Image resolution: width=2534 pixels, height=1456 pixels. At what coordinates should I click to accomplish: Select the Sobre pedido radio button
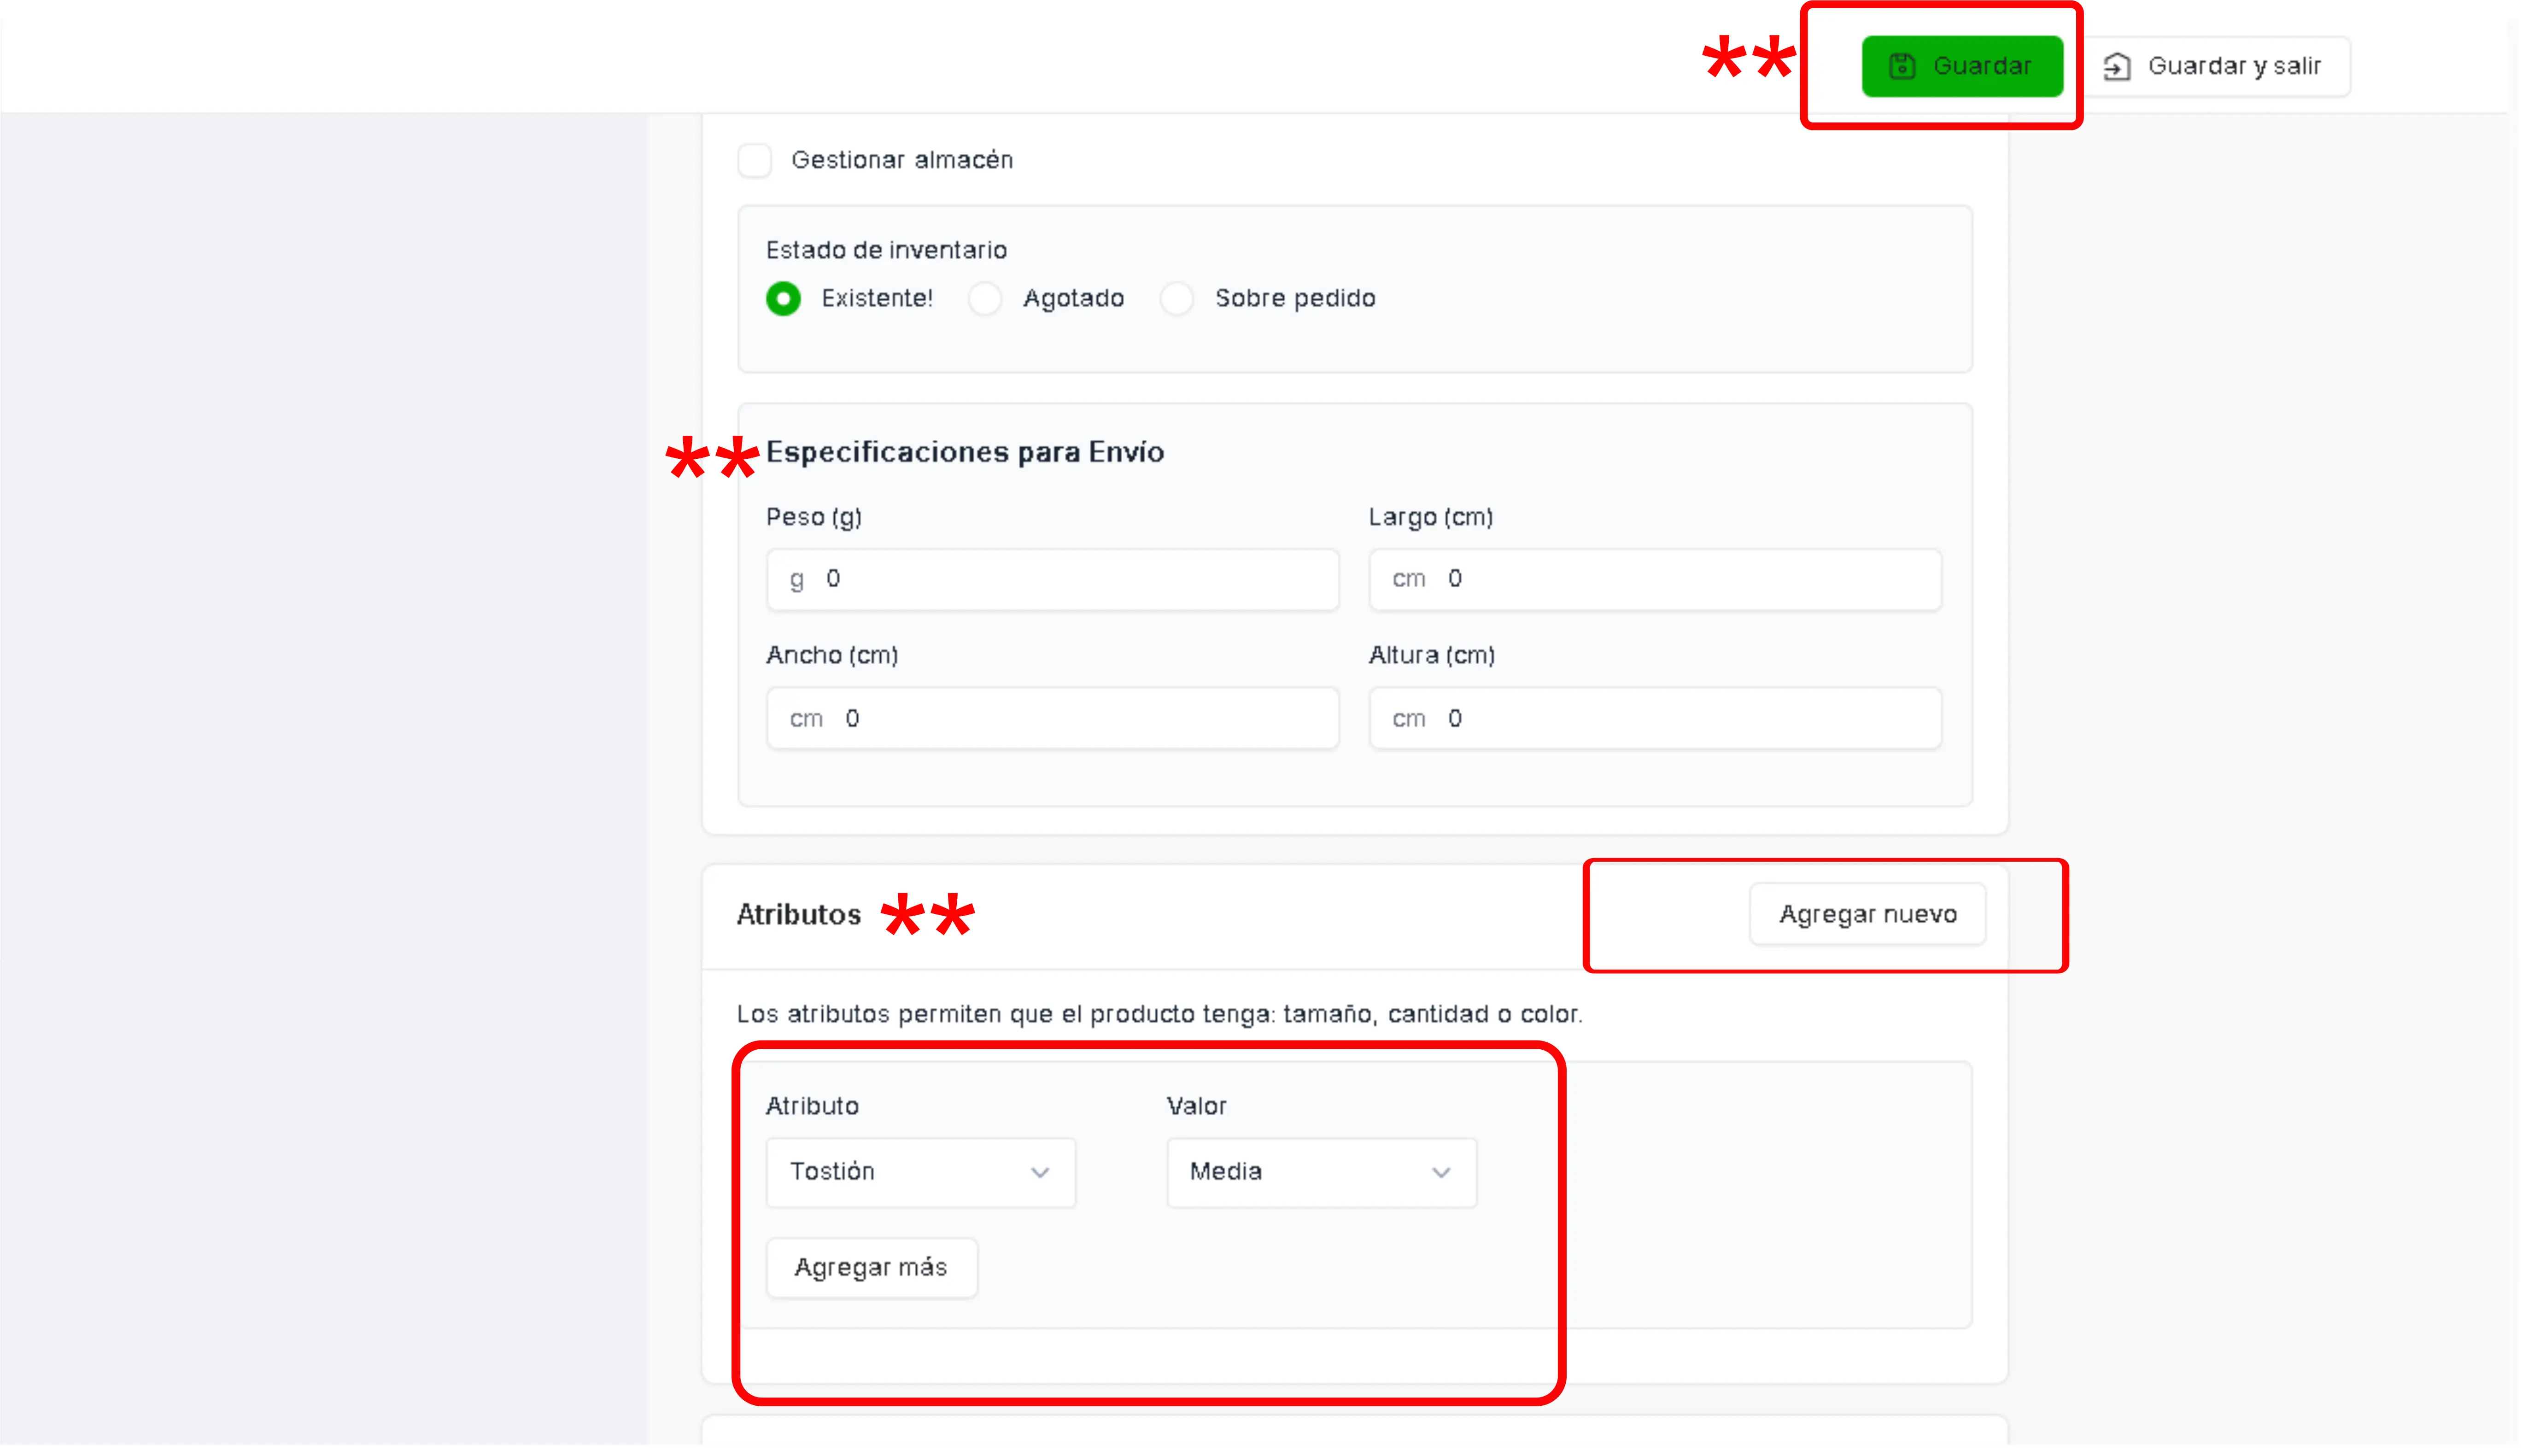pyautogui.click(x=1177, y=298)
